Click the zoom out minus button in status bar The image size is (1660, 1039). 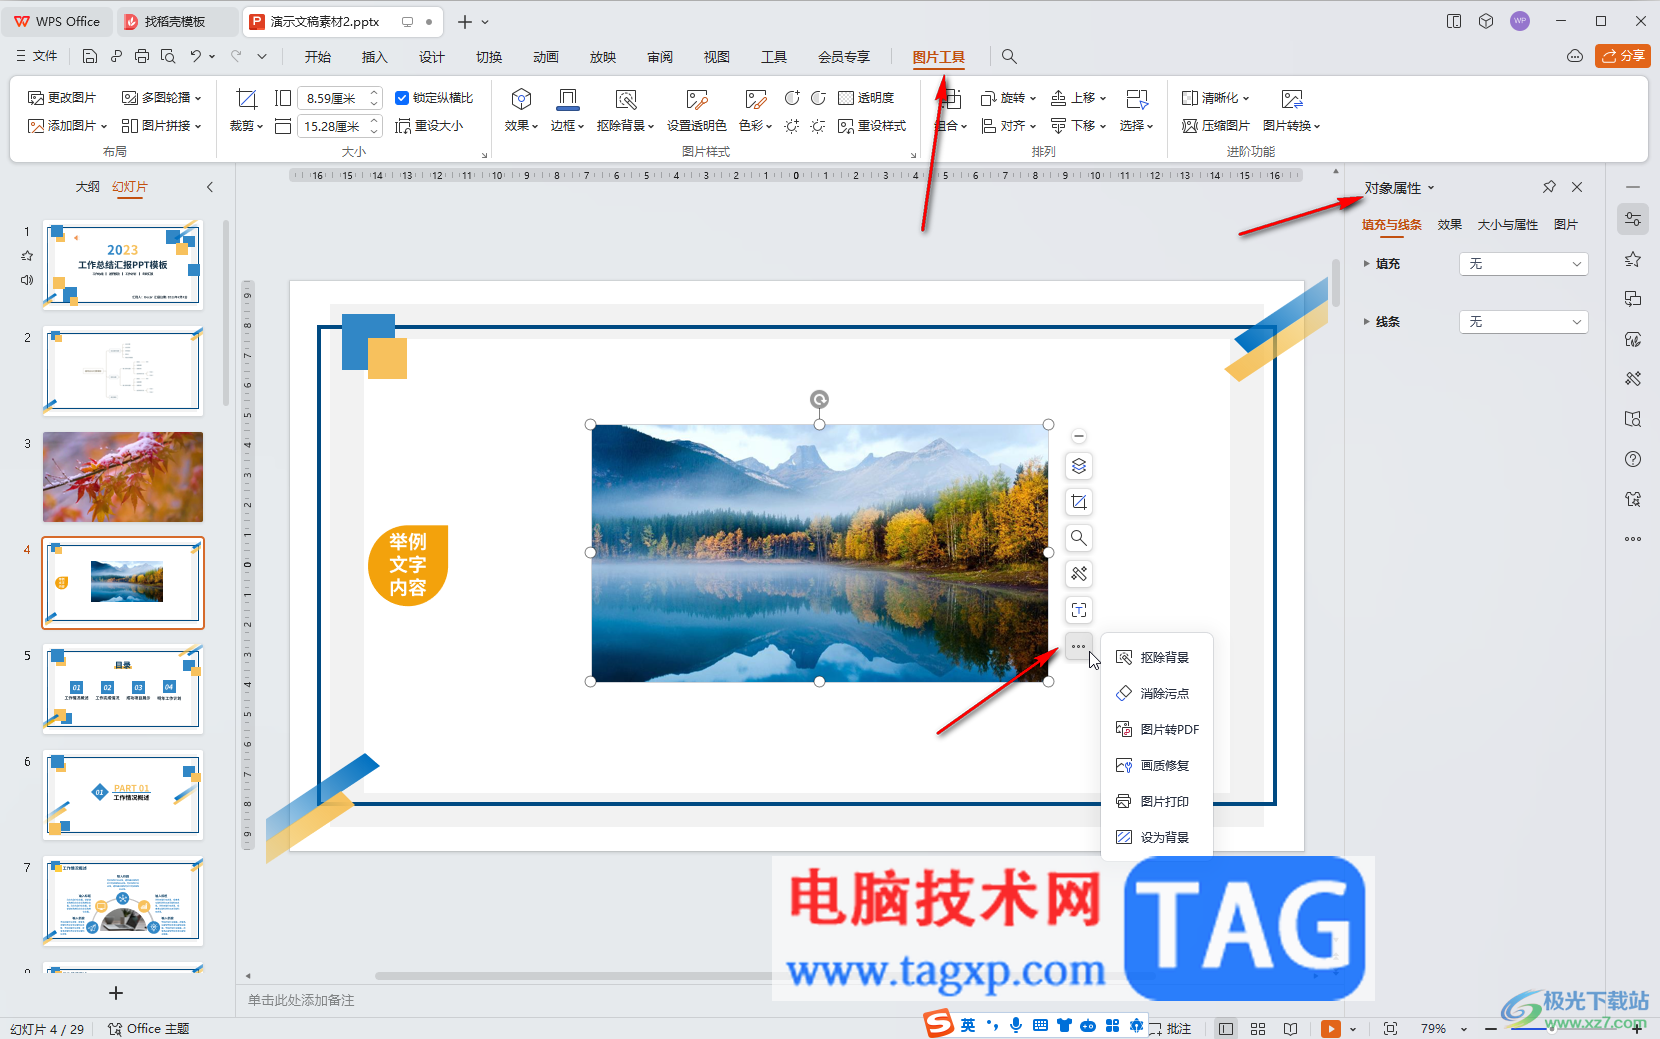[x=1490, y=1029]
